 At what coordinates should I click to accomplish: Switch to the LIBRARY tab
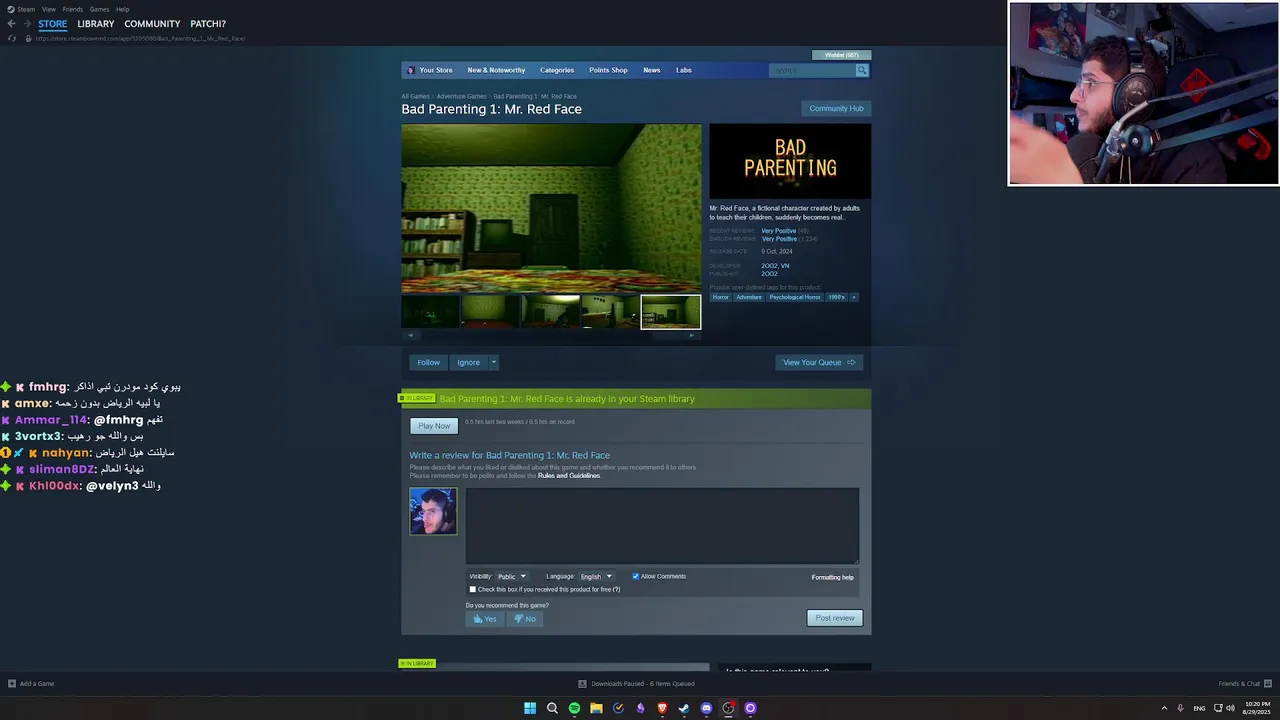click(96, 24)
